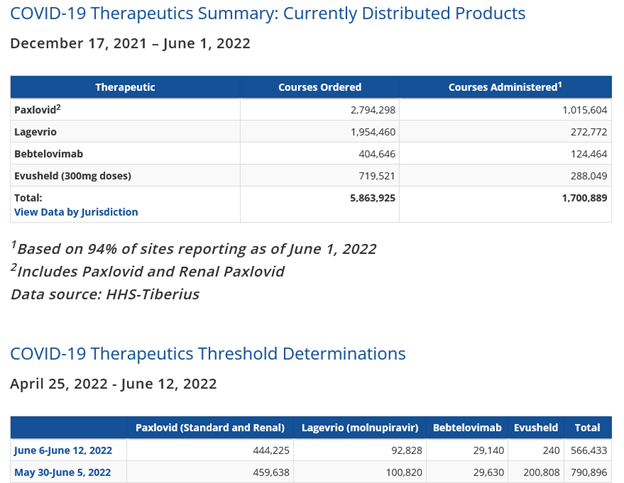Viewport: 624px width, 483px height.
Task: Open the May 30-June 5, 2022 row link
Action: click(62, 471)
